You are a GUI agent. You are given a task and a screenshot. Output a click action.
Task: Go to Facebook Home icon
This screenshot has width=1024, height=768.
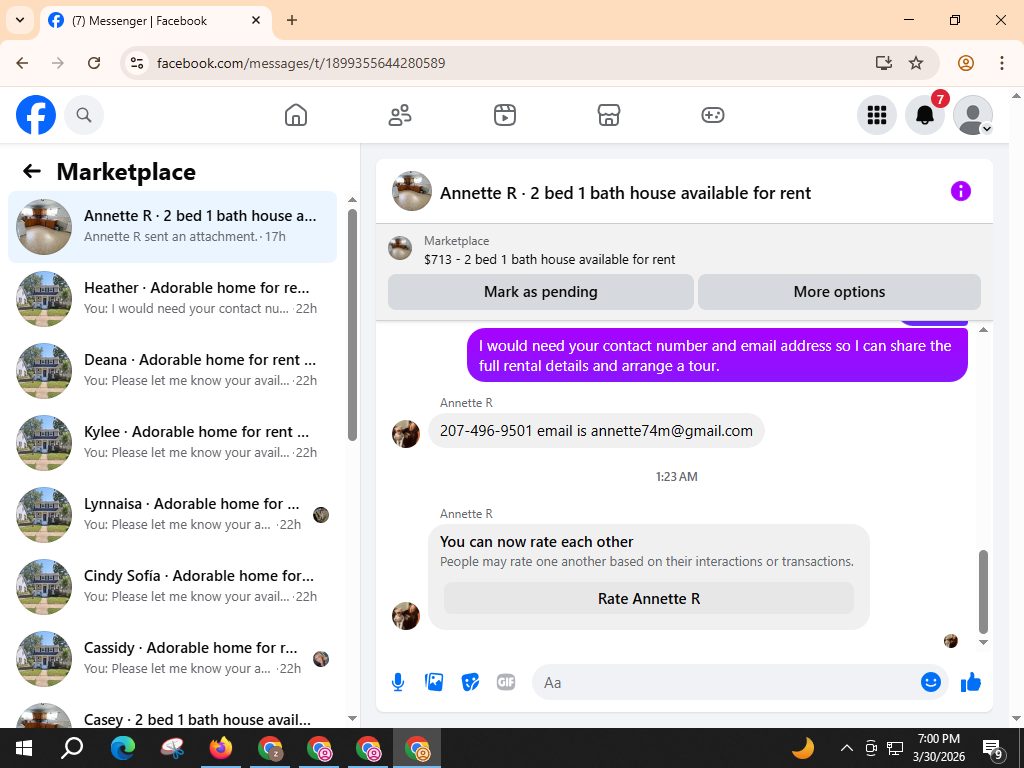pos(296,115)
